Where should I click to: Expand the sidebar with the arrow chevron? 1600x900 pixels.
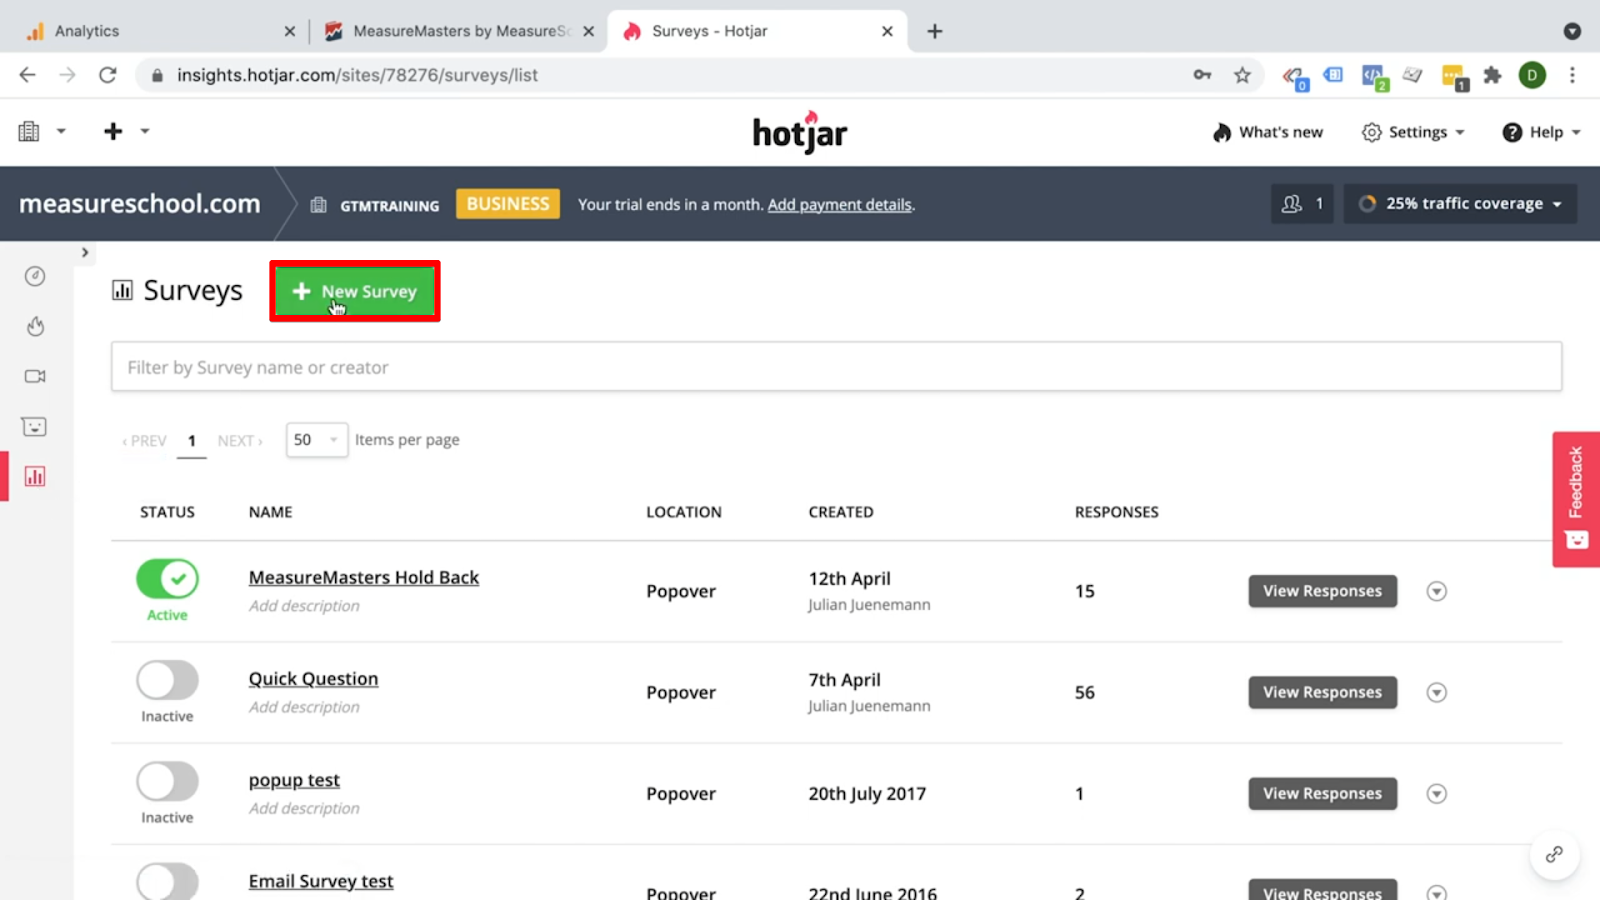tap(85, 252)
